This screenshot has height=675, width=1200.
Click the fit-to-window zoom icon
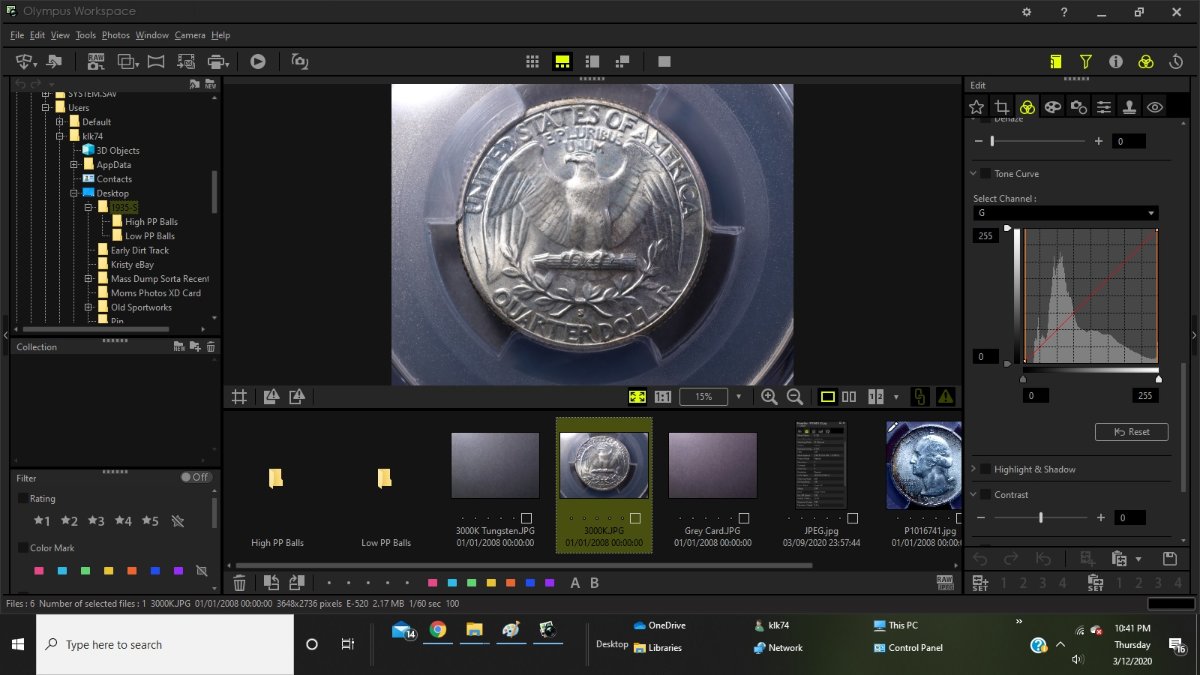[x=637, y=396]
